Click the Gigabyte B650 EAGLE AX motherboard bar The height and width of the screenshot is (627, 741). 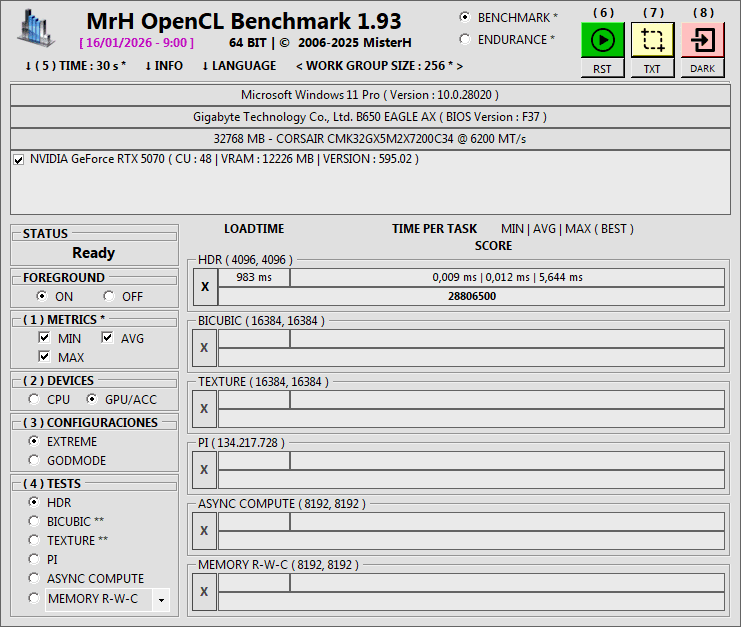[x=370, y=117]
